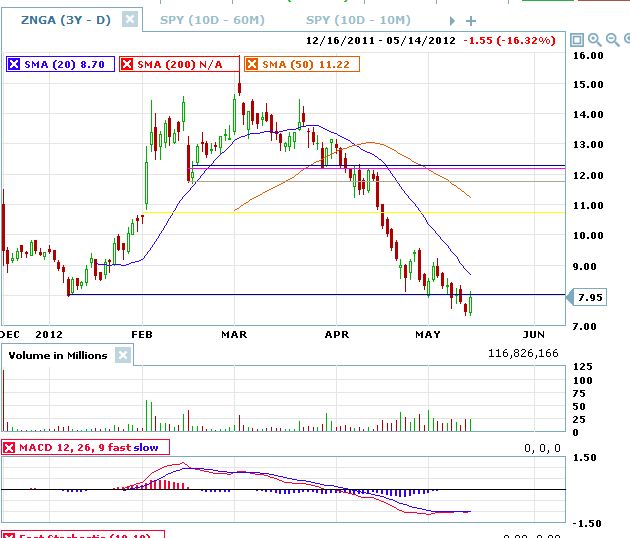Viewport: 630px width, 538px height.
Task: Open SMA (20) 8.70 indicator settings
Action: (65, 64)
